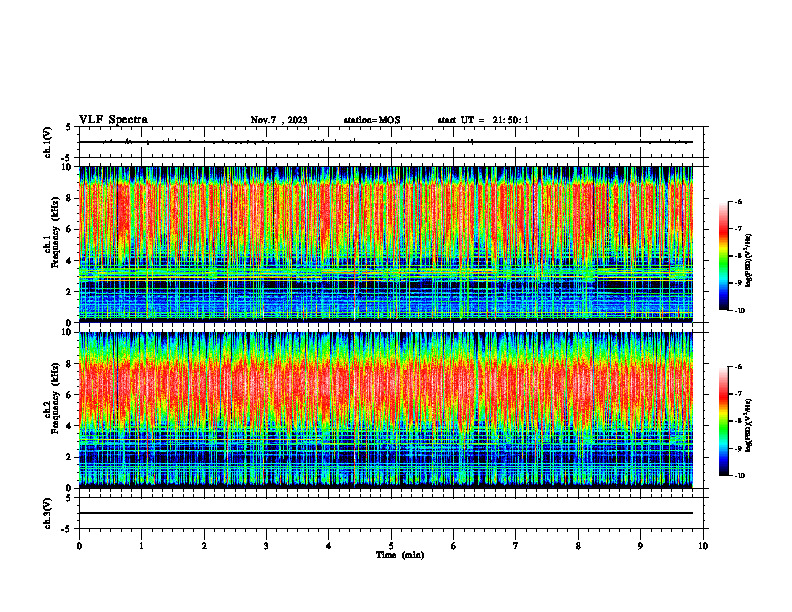Click the 'ch.1(V)' waveform axis label
The height and width of the screenshot is (612, 792).
pos(48,142)
